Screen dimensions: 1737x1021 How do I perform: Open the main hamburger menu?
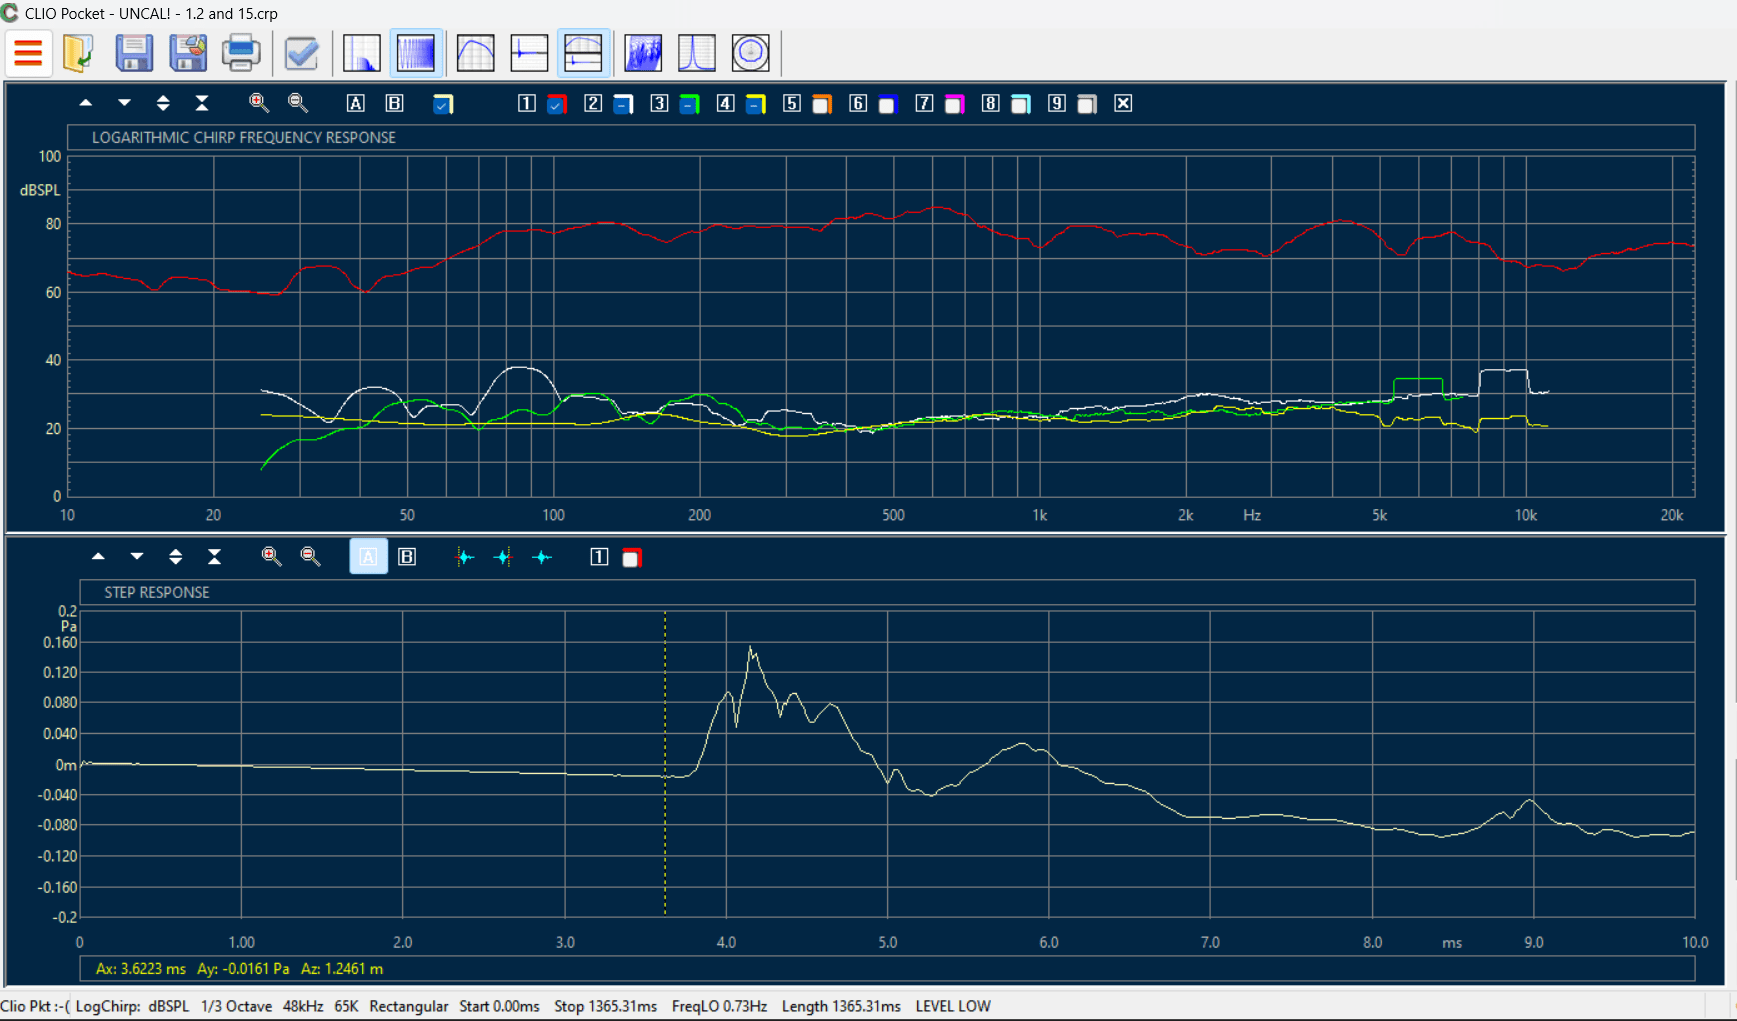pos(28,53)
